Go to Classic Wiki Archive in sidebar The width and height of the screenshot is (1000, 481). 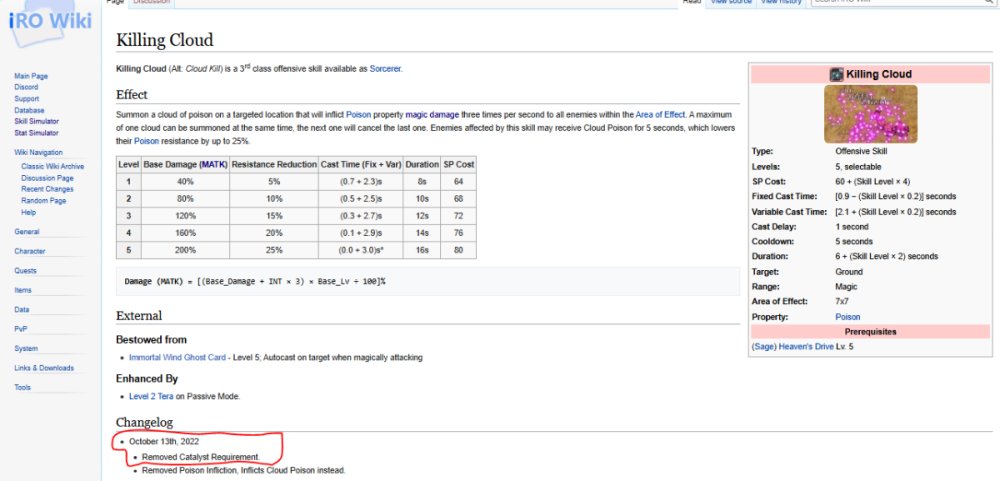click(52, 167)
